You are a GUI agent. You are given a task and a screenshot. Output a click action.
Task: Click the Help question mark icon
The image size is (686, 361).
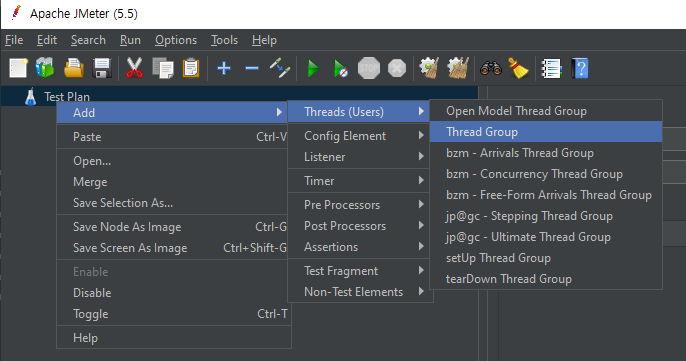click(580, 69)
